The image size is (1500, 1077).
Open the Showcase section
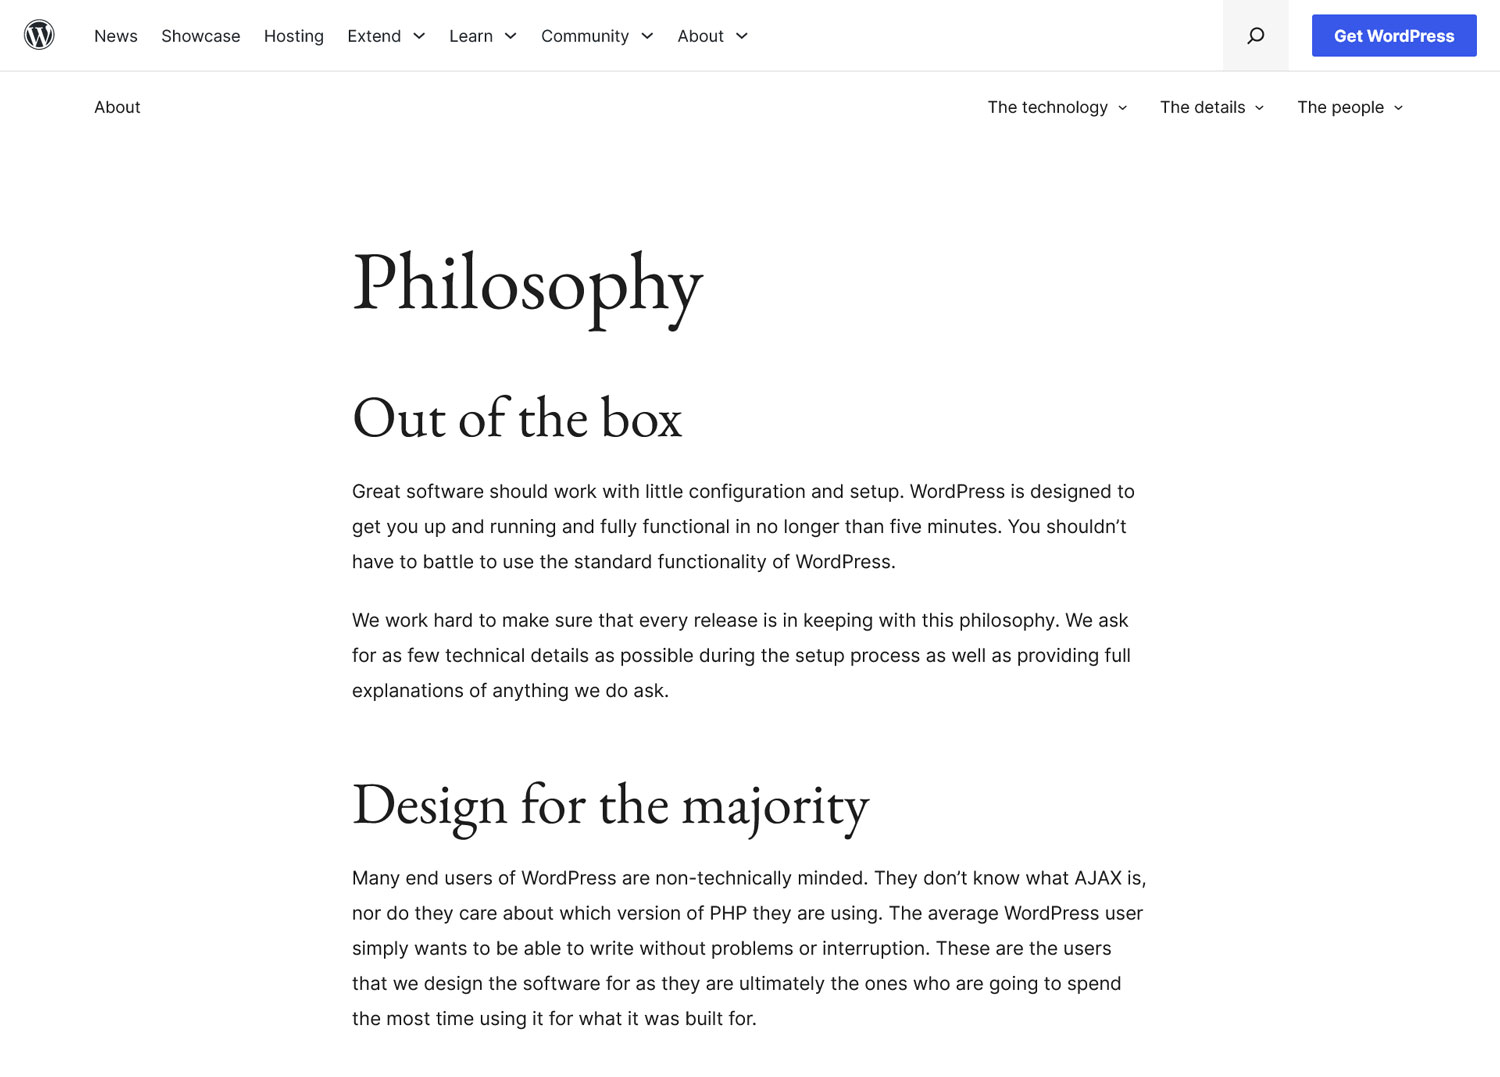pos(200,36)
